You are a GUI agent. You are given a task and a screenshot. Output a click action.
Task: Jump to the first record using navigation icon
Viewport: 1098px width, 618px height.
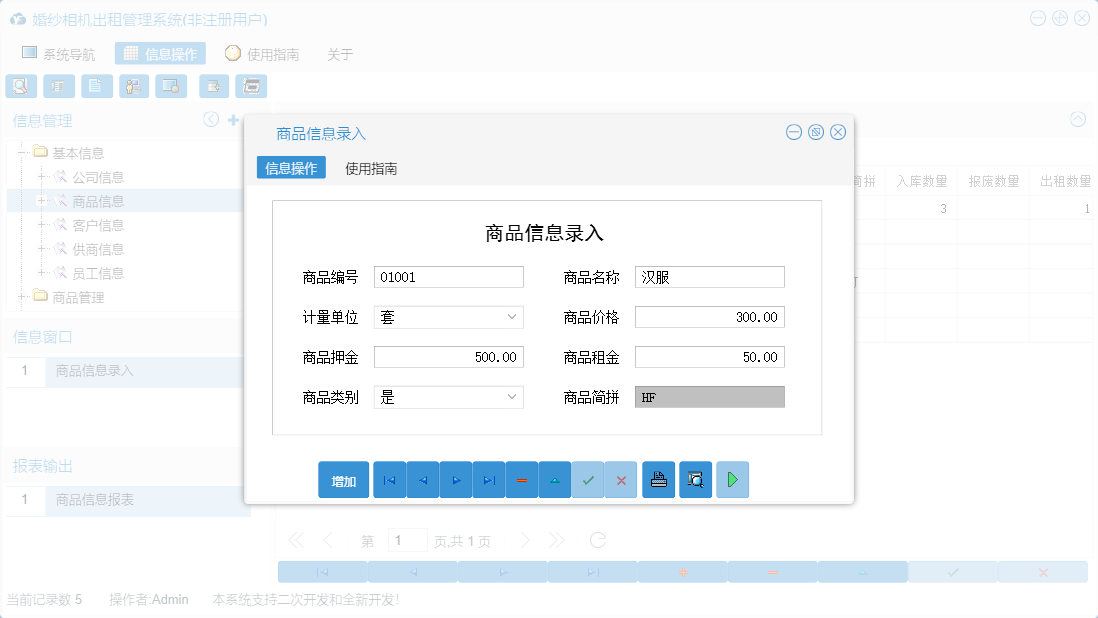coord(389,479)
